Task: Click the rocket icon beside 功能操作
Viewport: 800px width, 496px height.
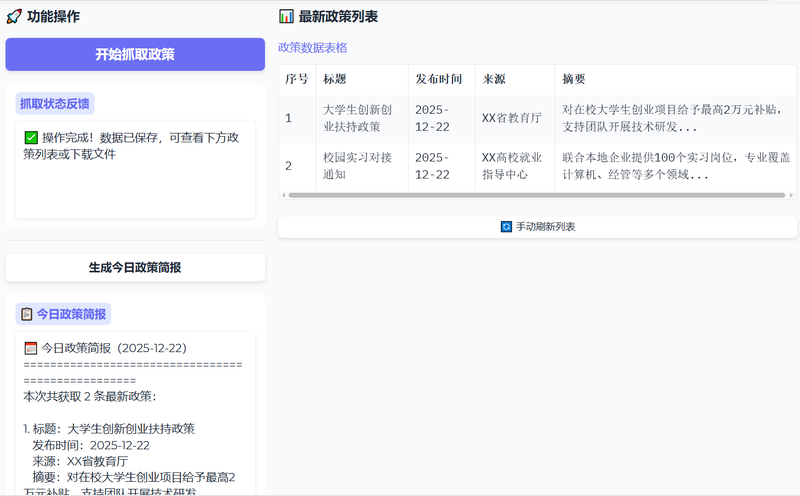Action: pyautogui.click(x=14, y=17)
